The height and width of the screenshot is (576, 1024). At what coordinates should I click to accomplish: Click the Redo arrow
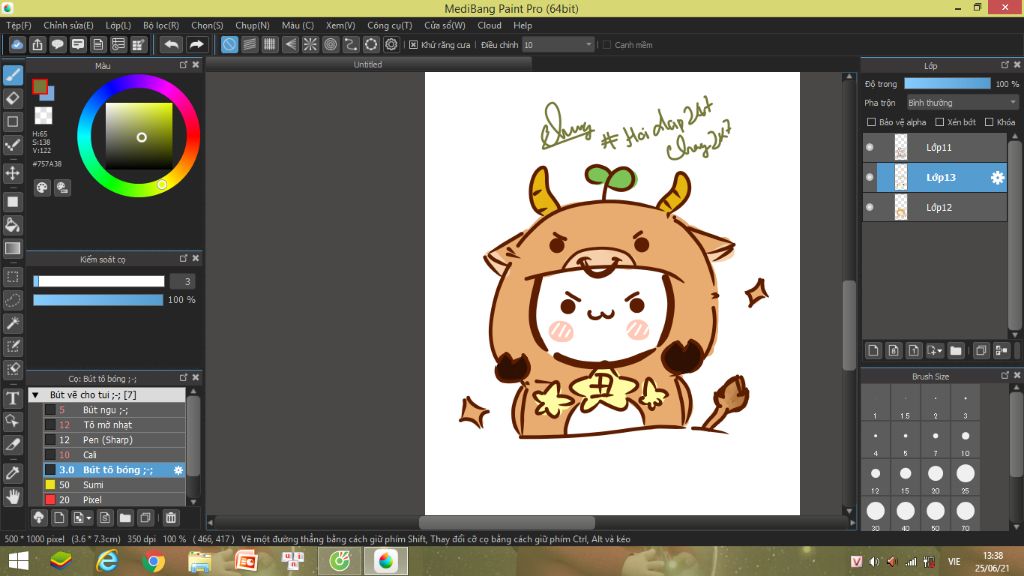pyautogui.click(x=196, y=44)
